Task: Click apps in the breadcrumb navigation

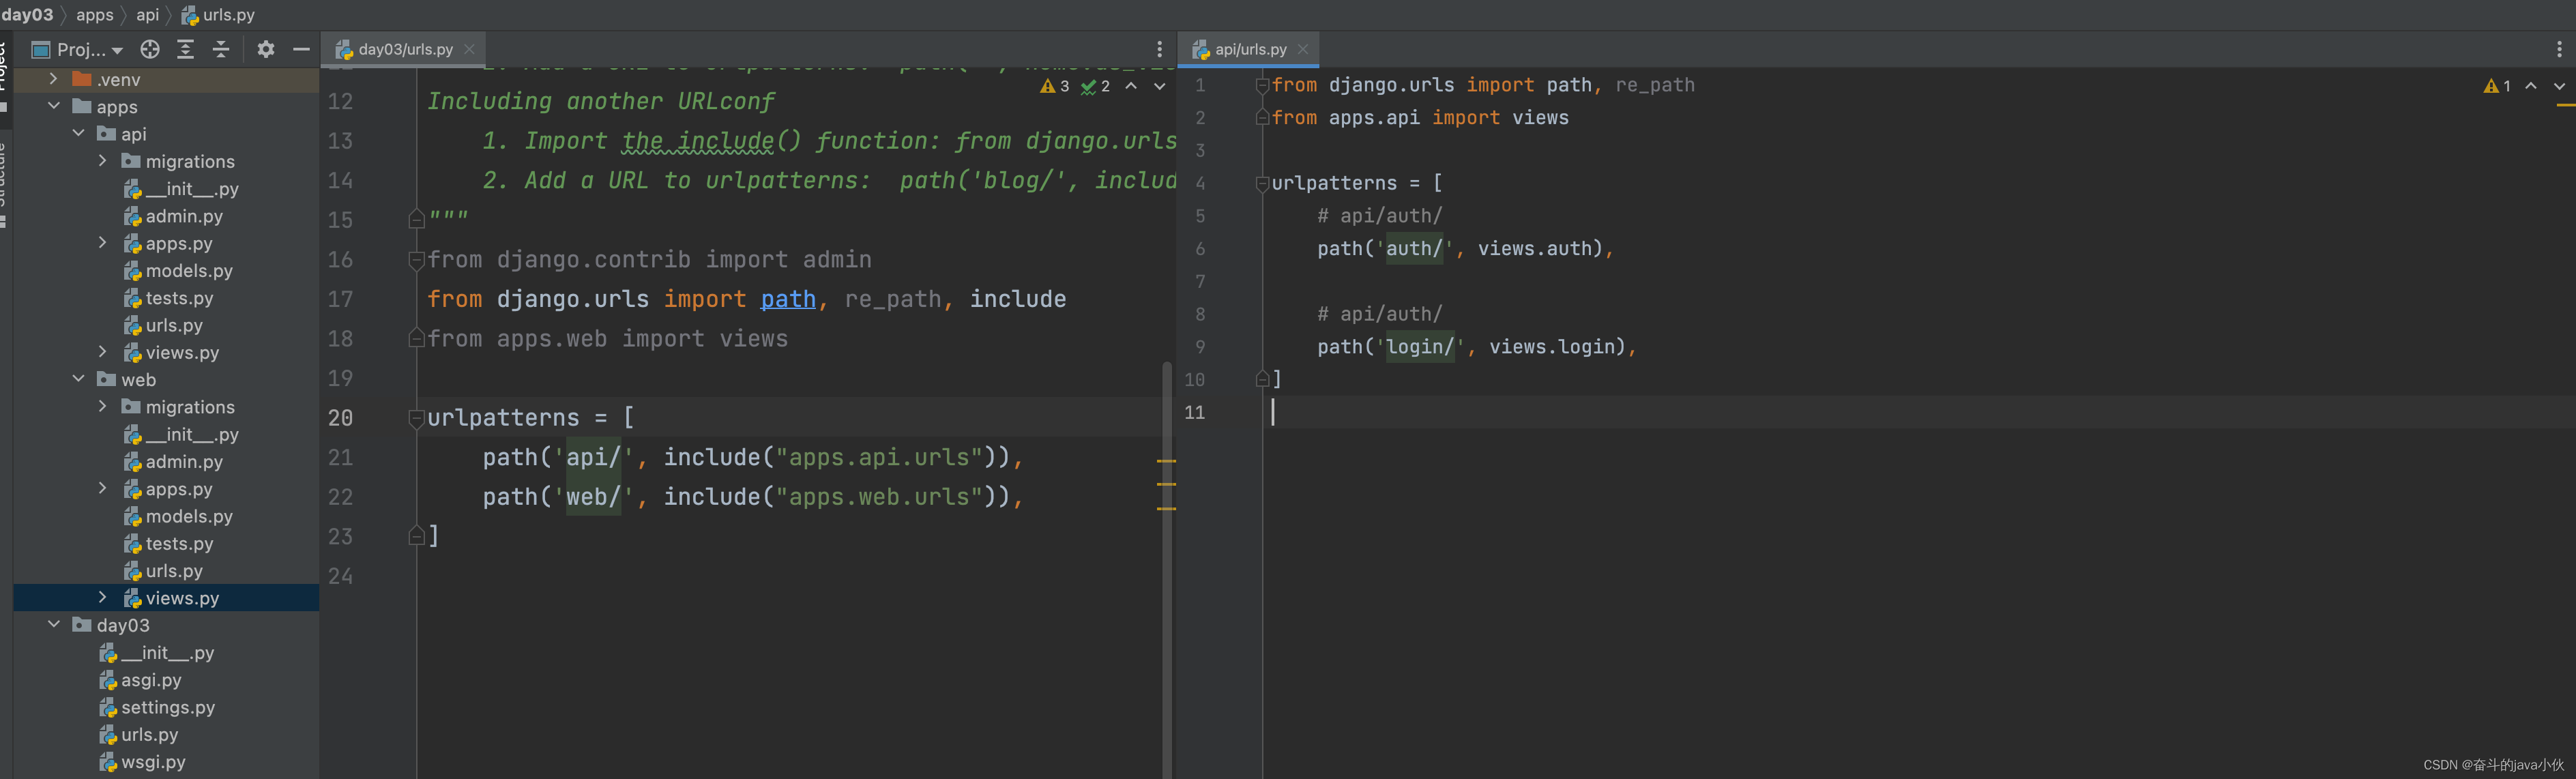Action: coord(94,14)
